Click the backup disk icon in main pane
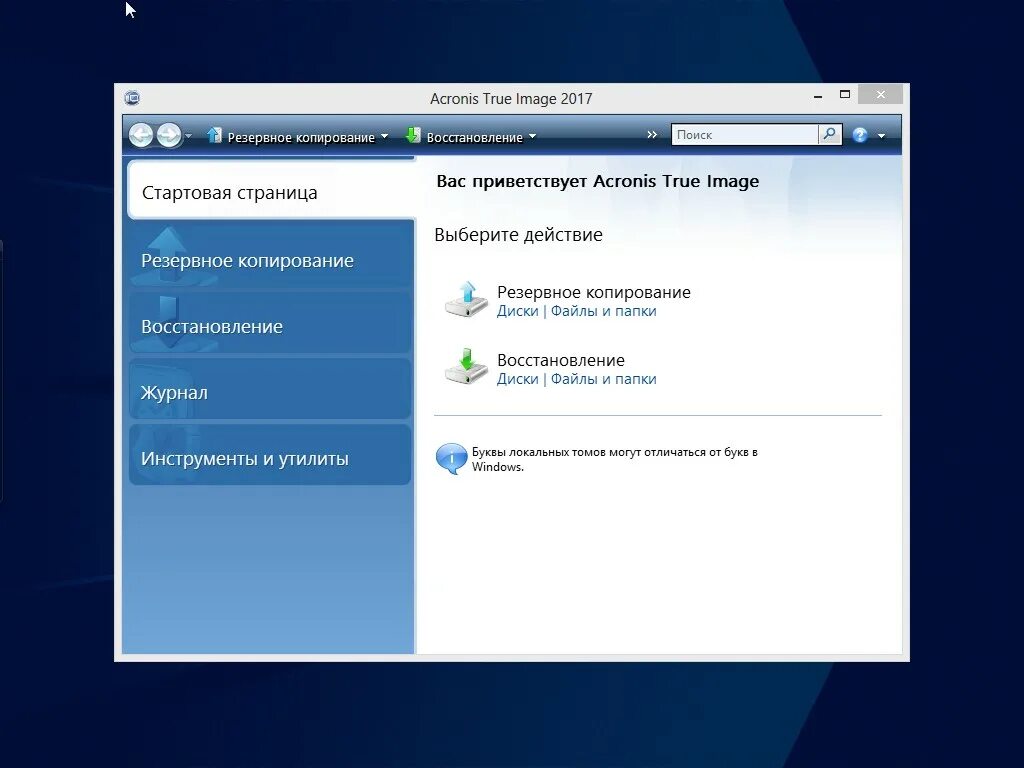Screen dimensions: 1024x768 466,300
